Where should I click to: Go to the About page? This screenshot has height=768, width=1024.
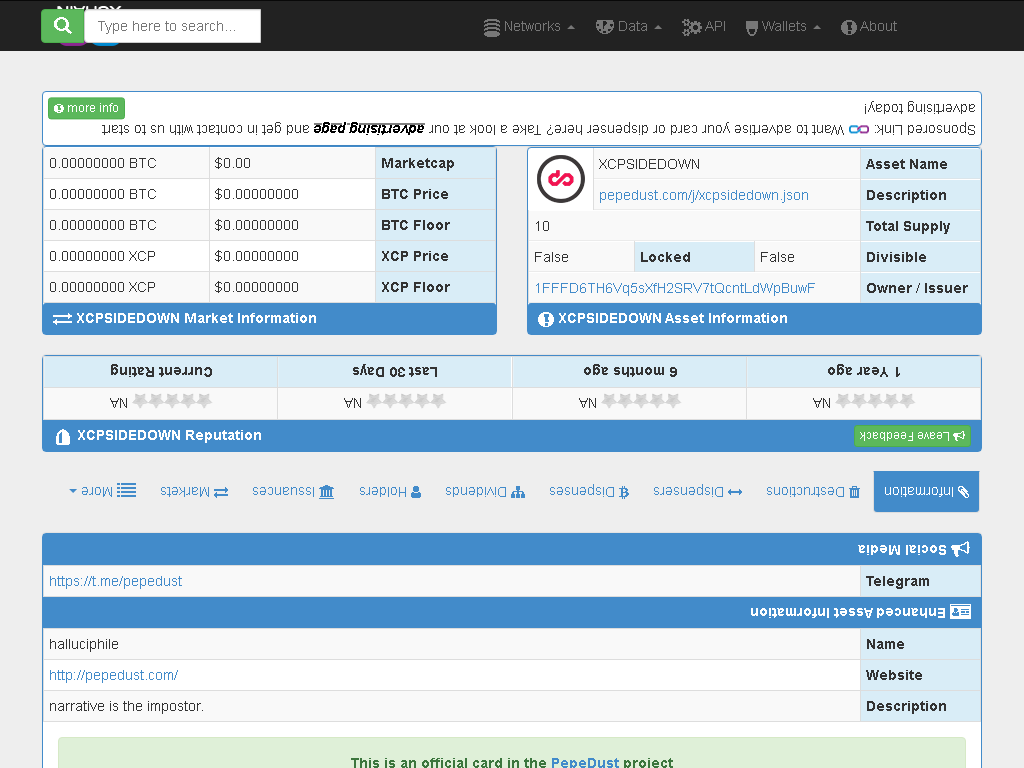tap(869, 27)
